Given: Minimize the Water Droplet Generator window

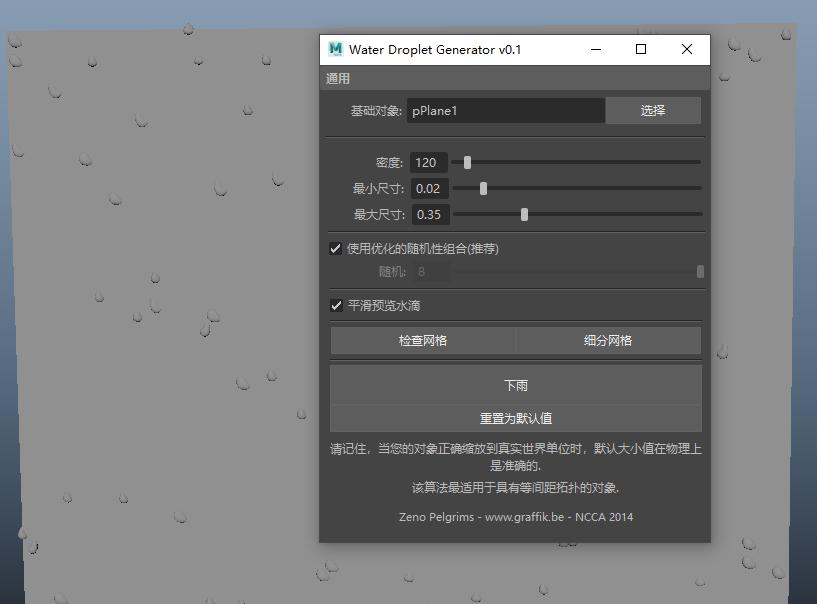Looking at the screenshot, I should 596,50.
